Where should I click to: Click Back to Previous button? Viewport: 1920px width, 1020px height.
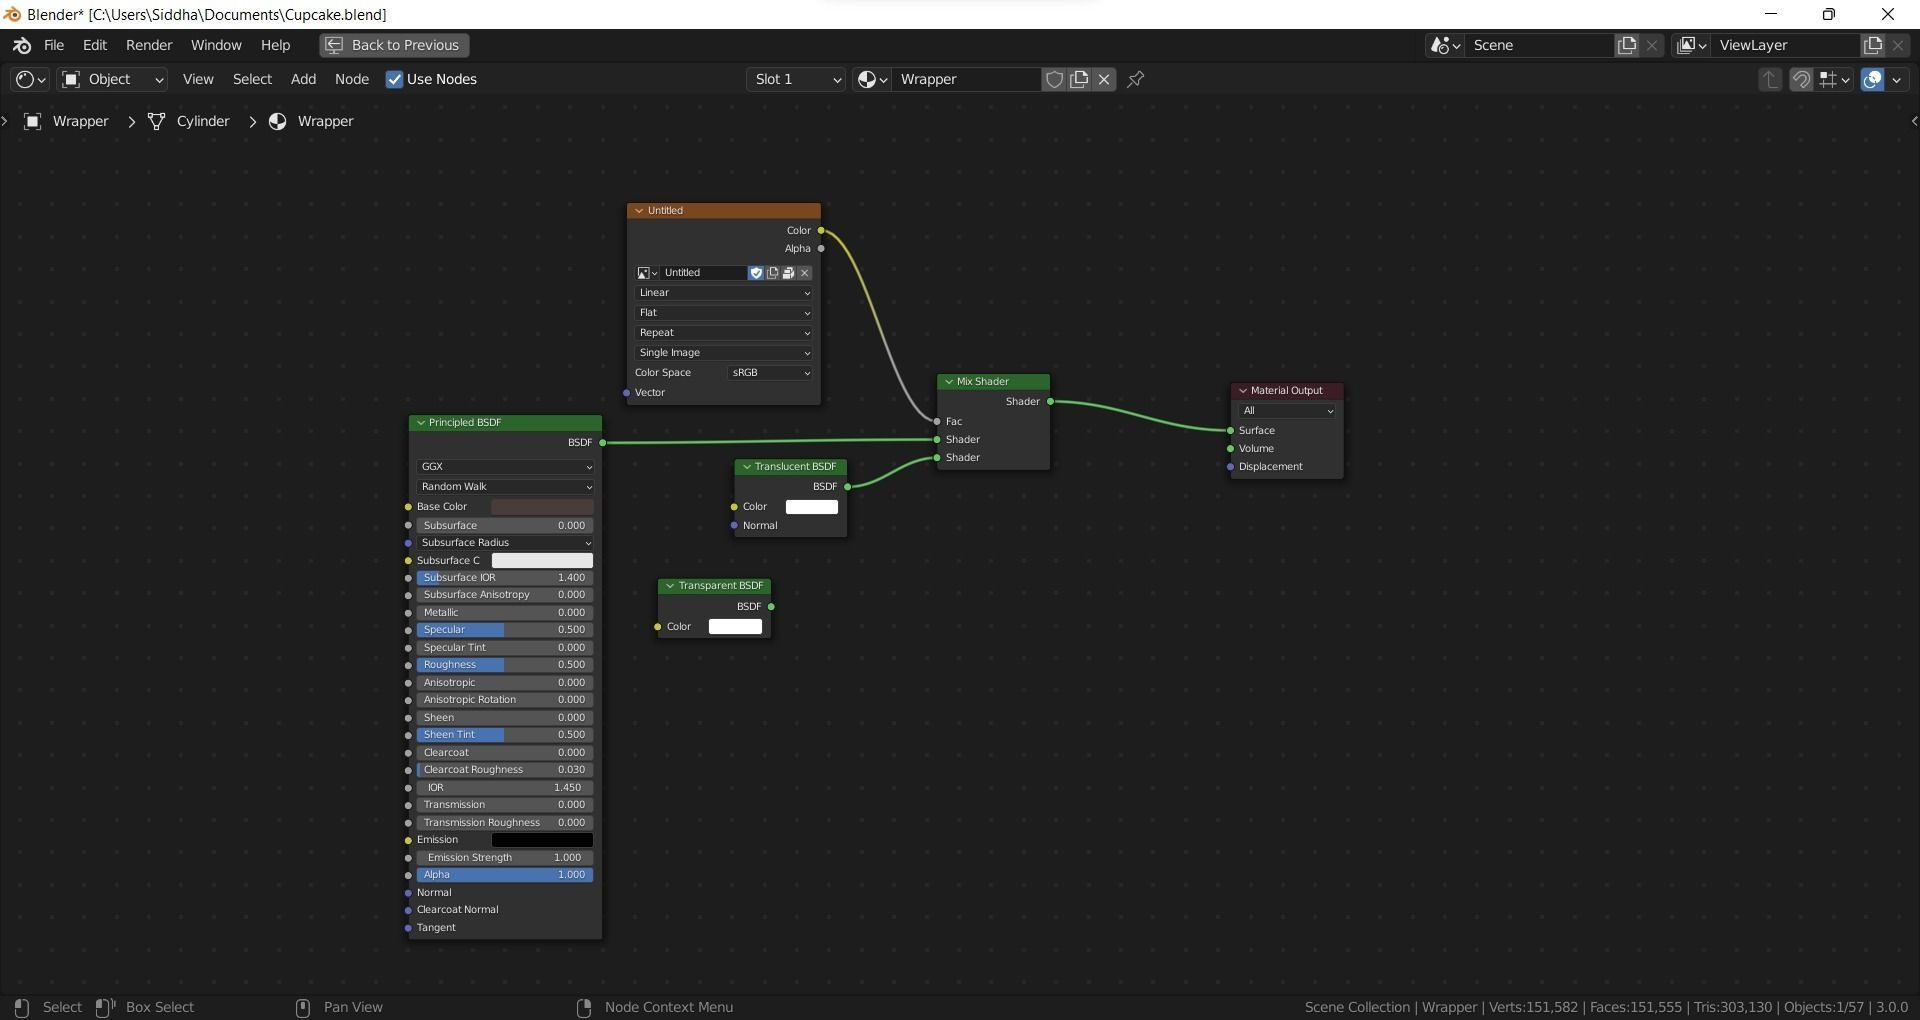(x=394, y=45)
